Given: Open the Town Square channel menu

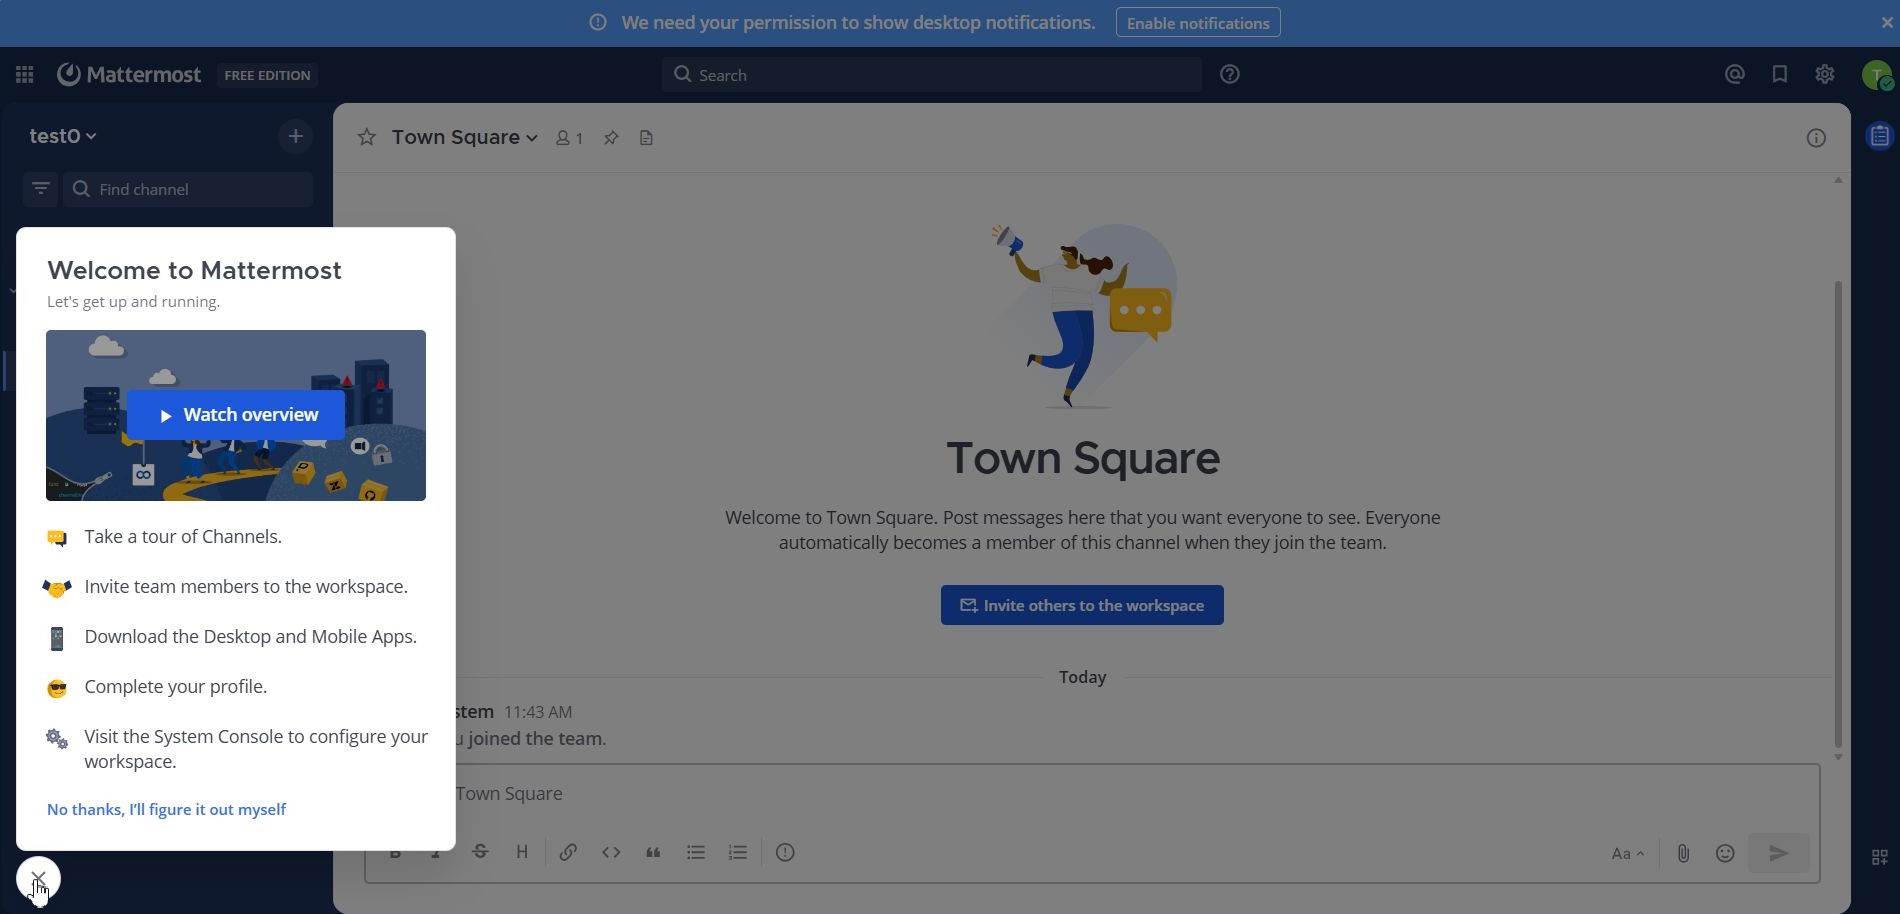Looking at the screenshot, I should [463, 137].
